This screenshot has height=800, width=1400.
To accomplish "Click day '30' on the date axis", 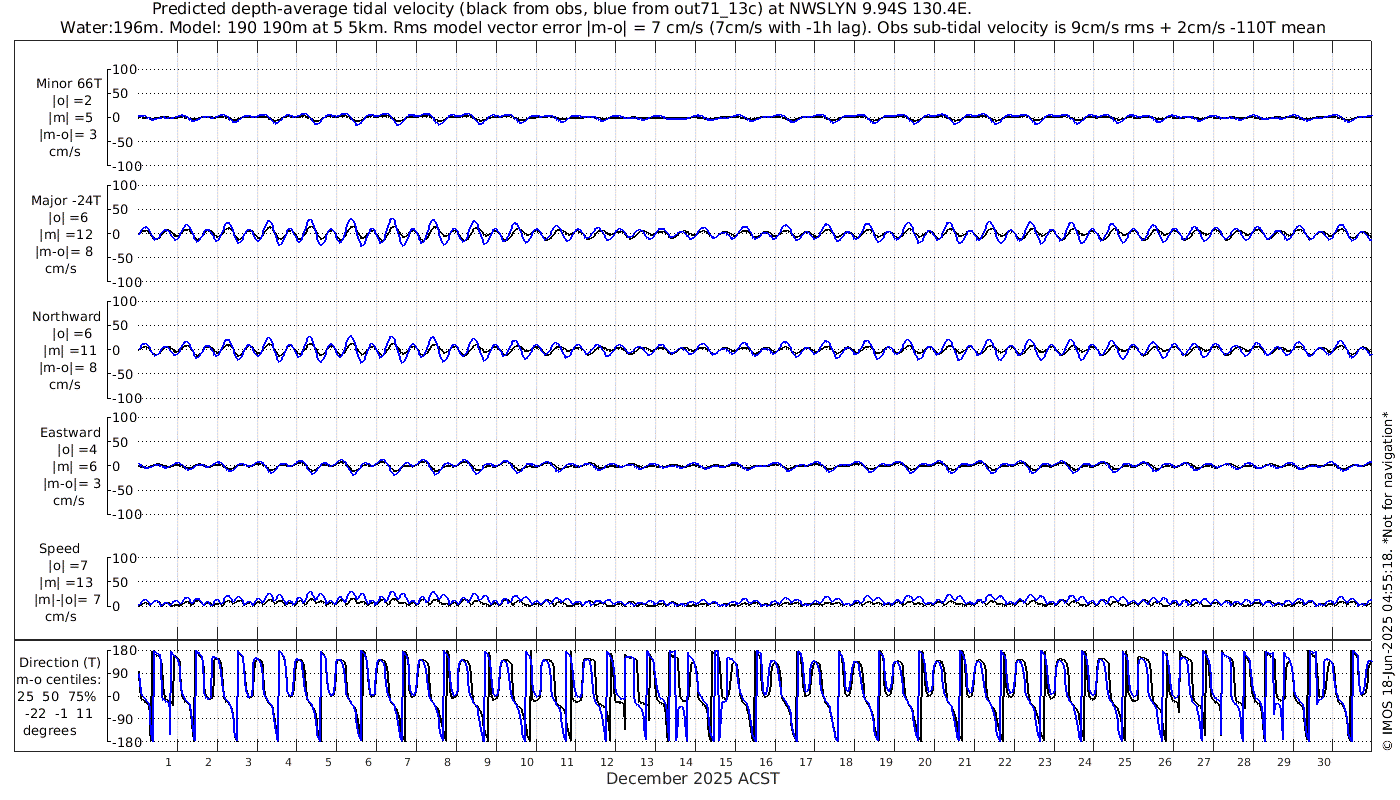I will [x=1324, y=762].
